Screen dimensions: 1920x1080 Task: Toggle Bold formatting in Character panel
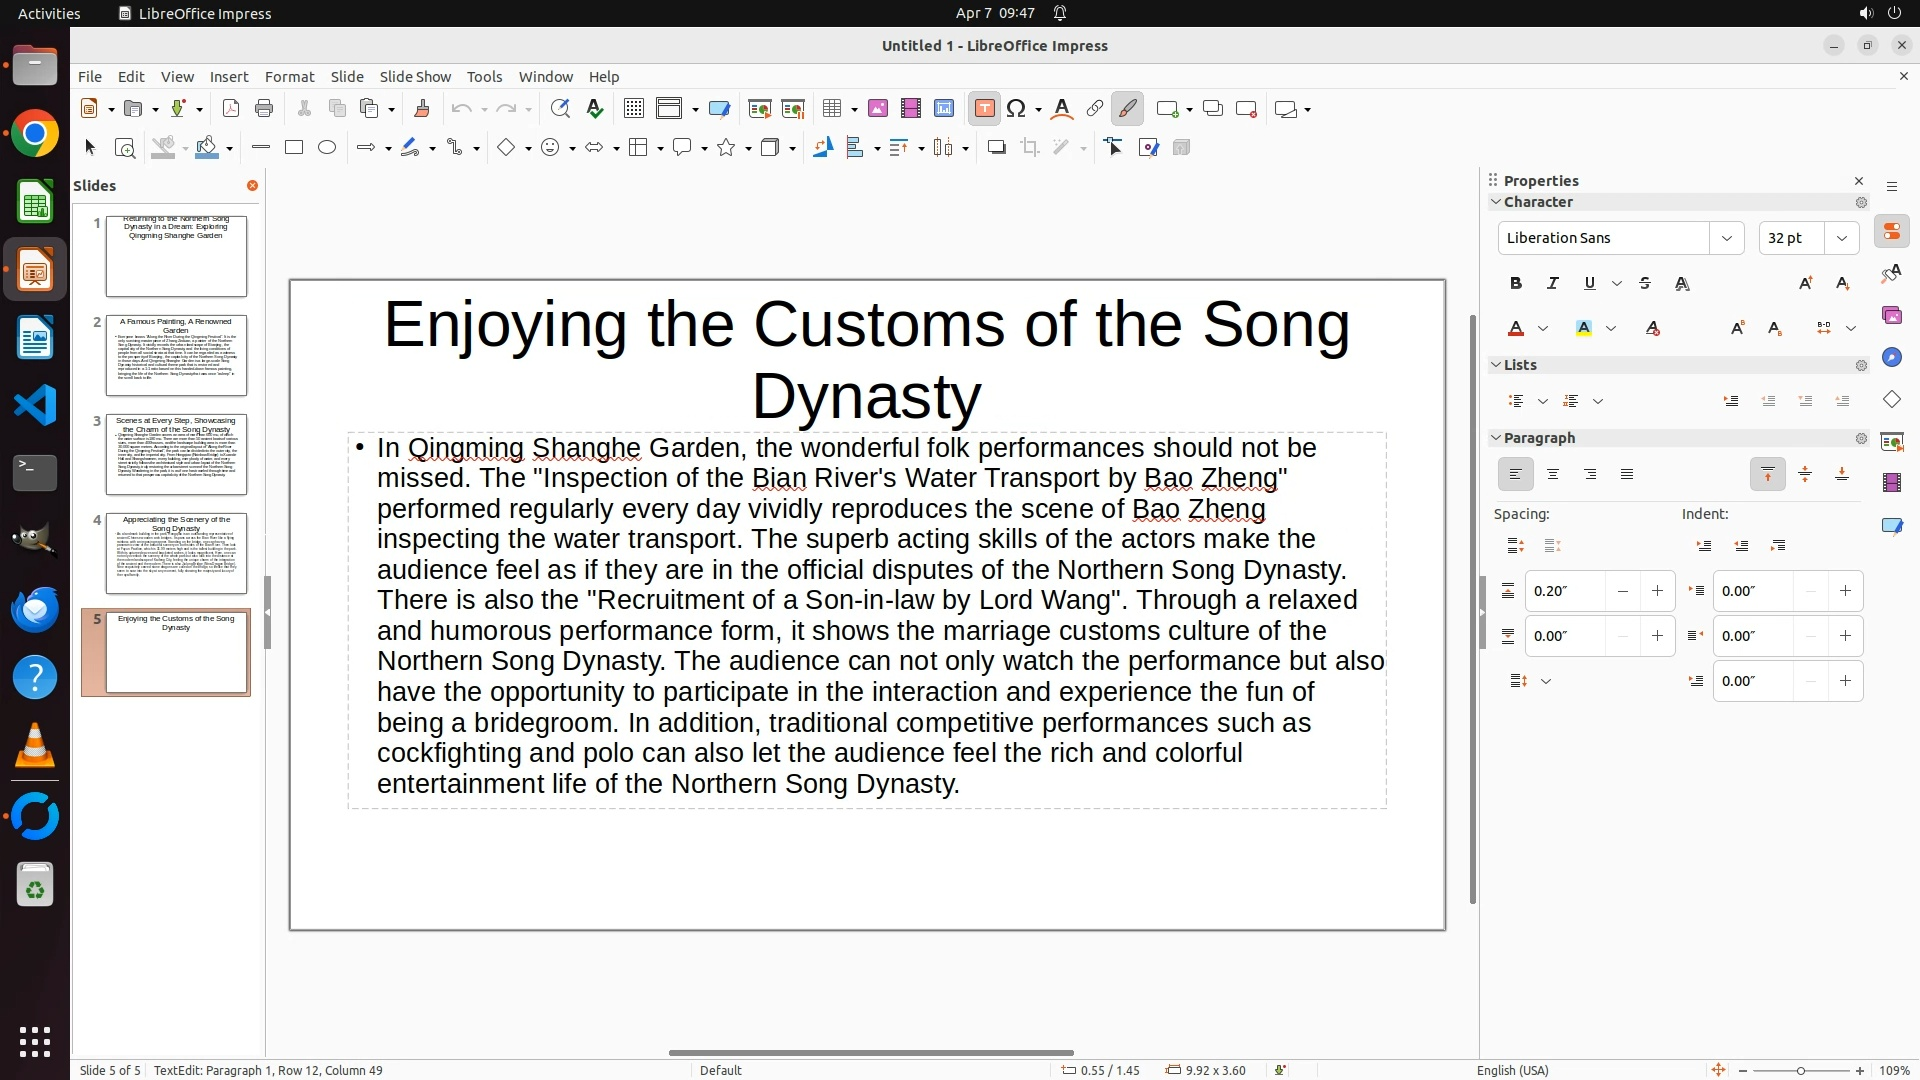pyautogui.click(x=1515, y=284)
